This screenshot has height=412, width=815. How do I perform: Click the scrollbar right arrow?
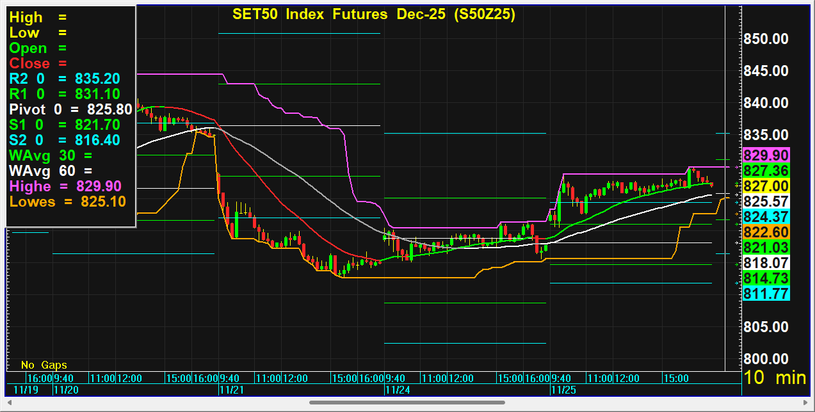point(807,403)
